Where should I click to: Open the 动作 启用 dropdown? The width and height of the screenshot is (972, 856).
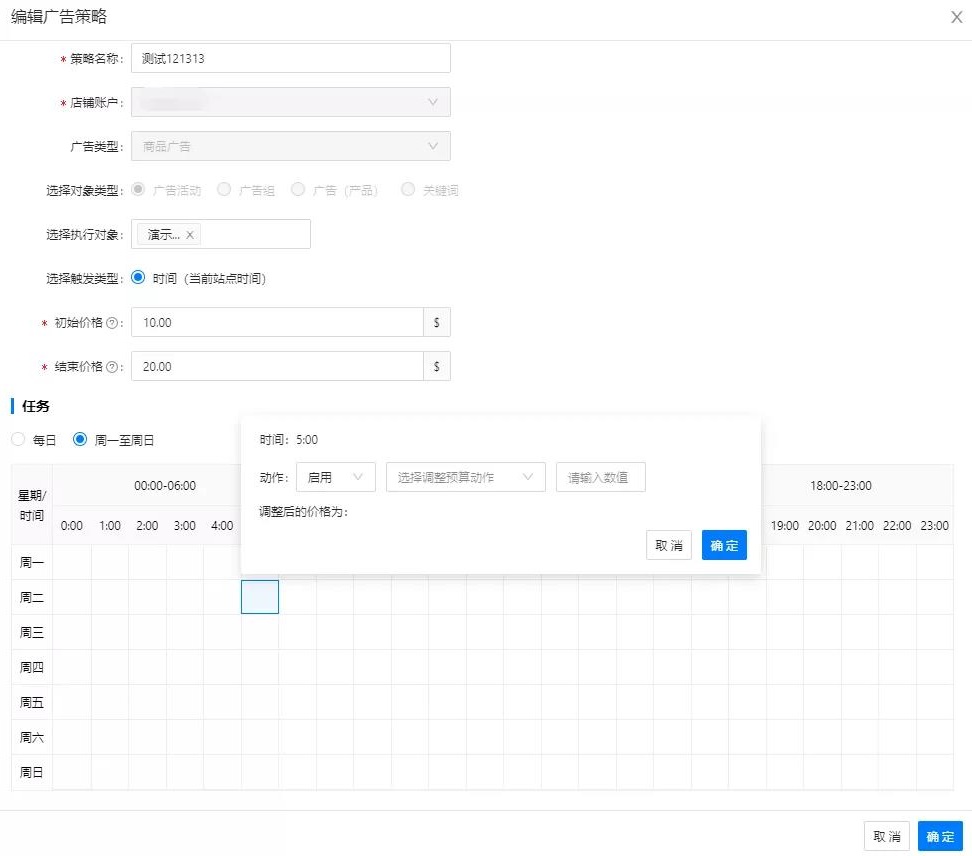coord(335,478)
